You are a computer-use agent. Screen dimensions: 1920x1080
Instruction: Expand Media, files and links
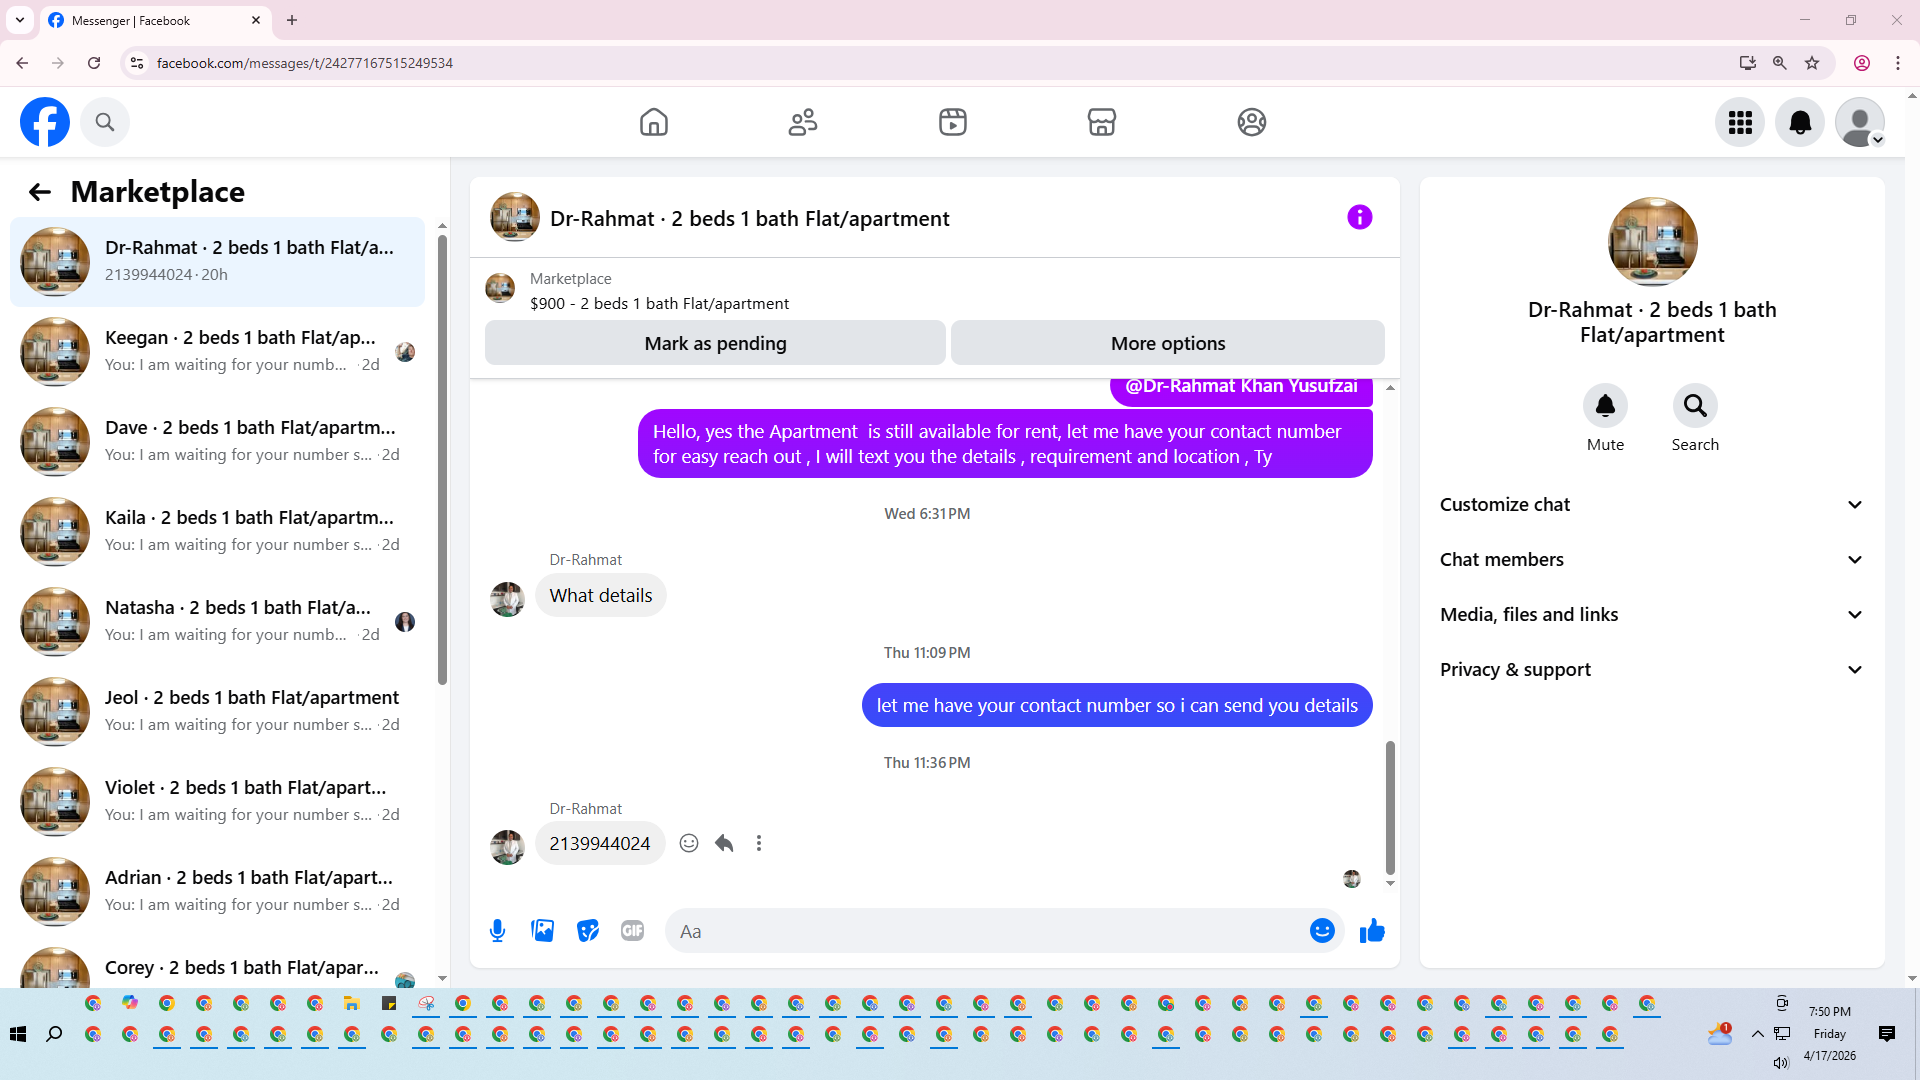click(x=1652, y=615)
